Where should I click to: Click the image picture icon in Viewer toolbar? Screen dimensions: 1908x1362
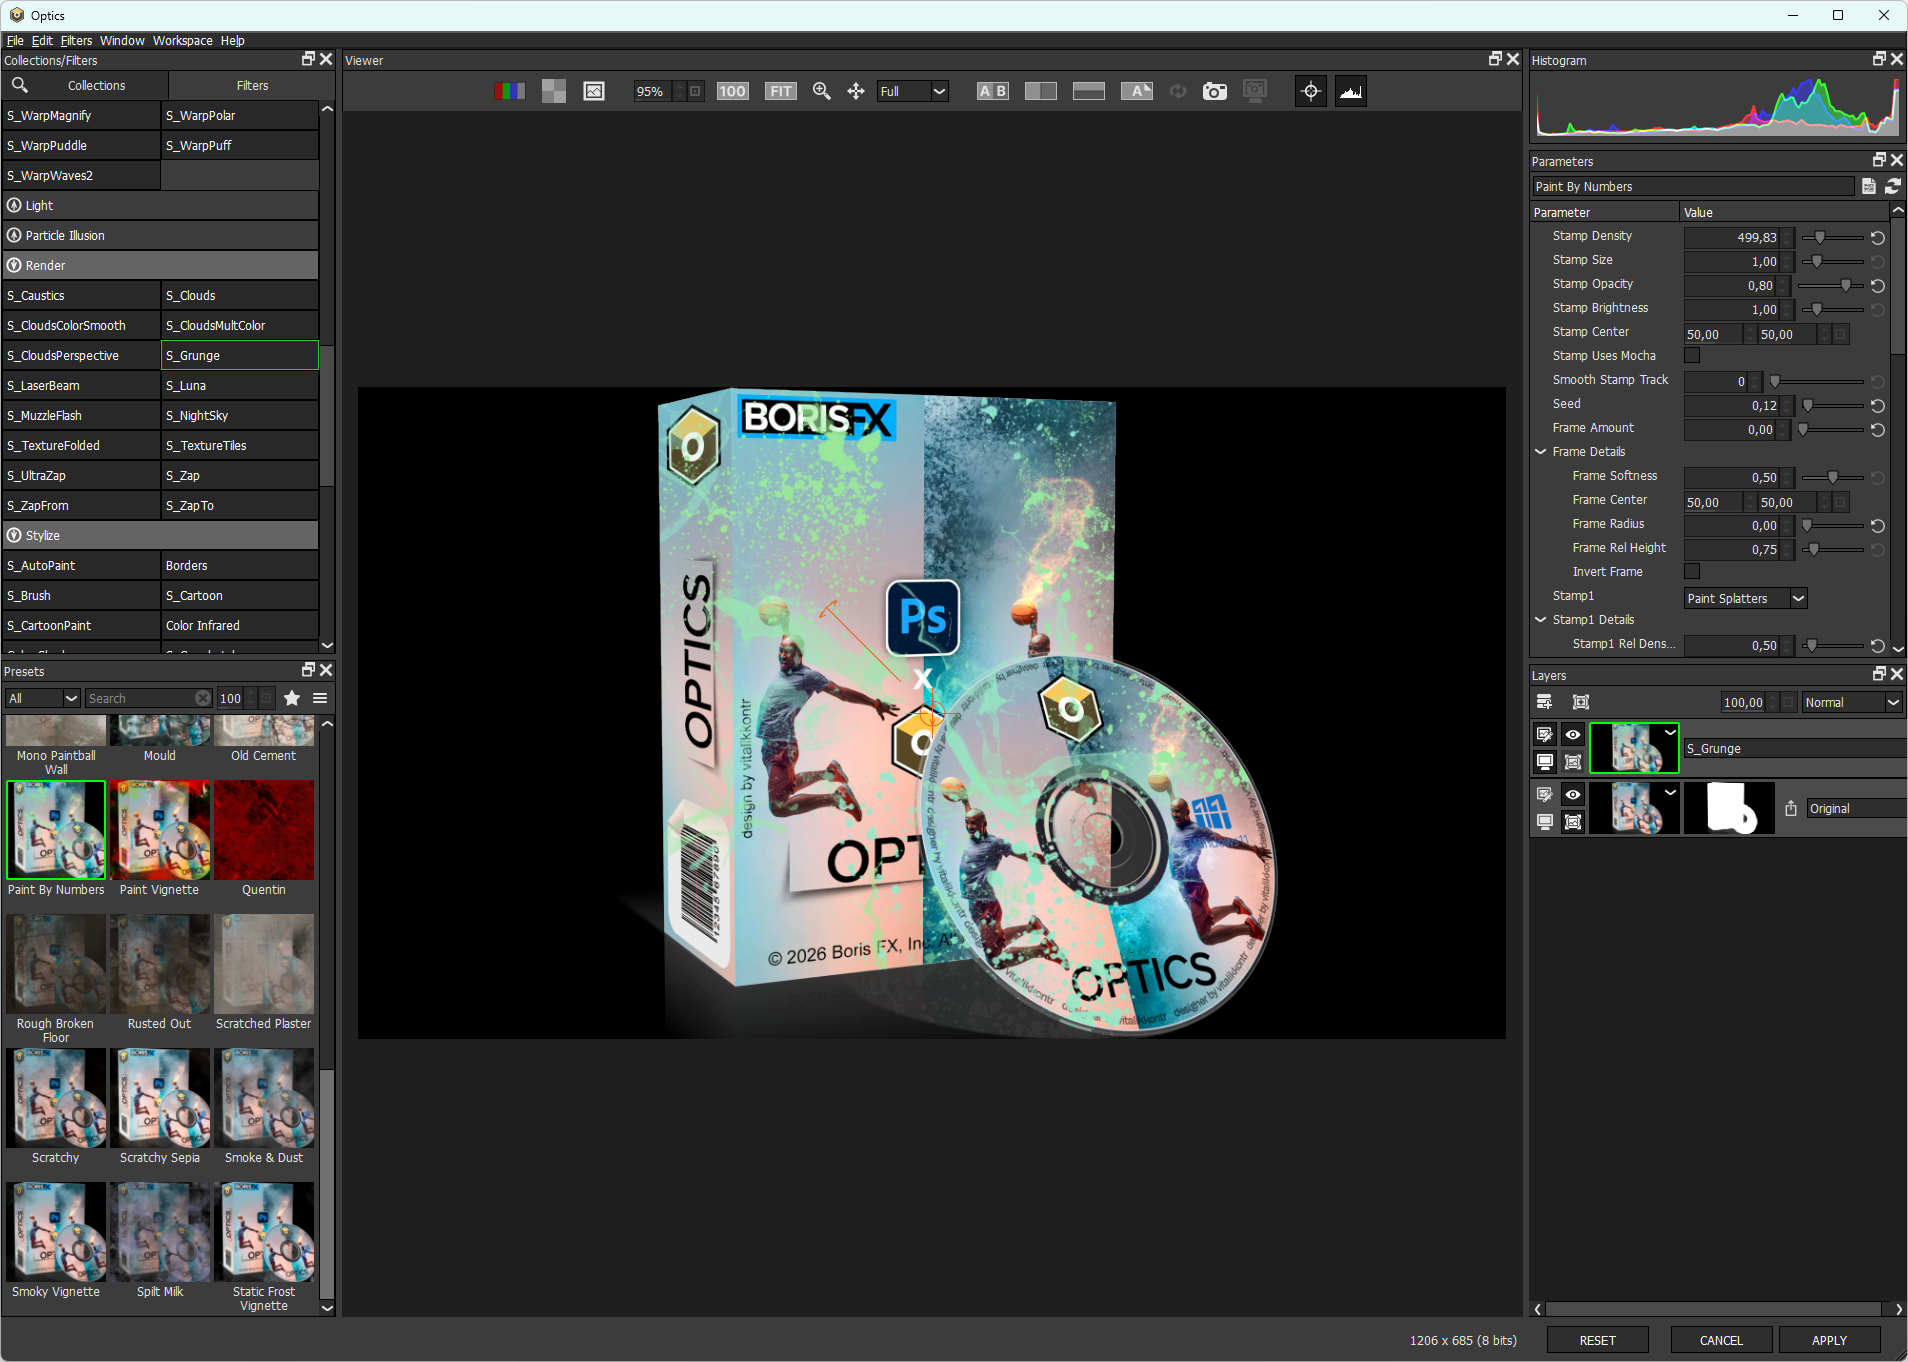pos(594,91)
